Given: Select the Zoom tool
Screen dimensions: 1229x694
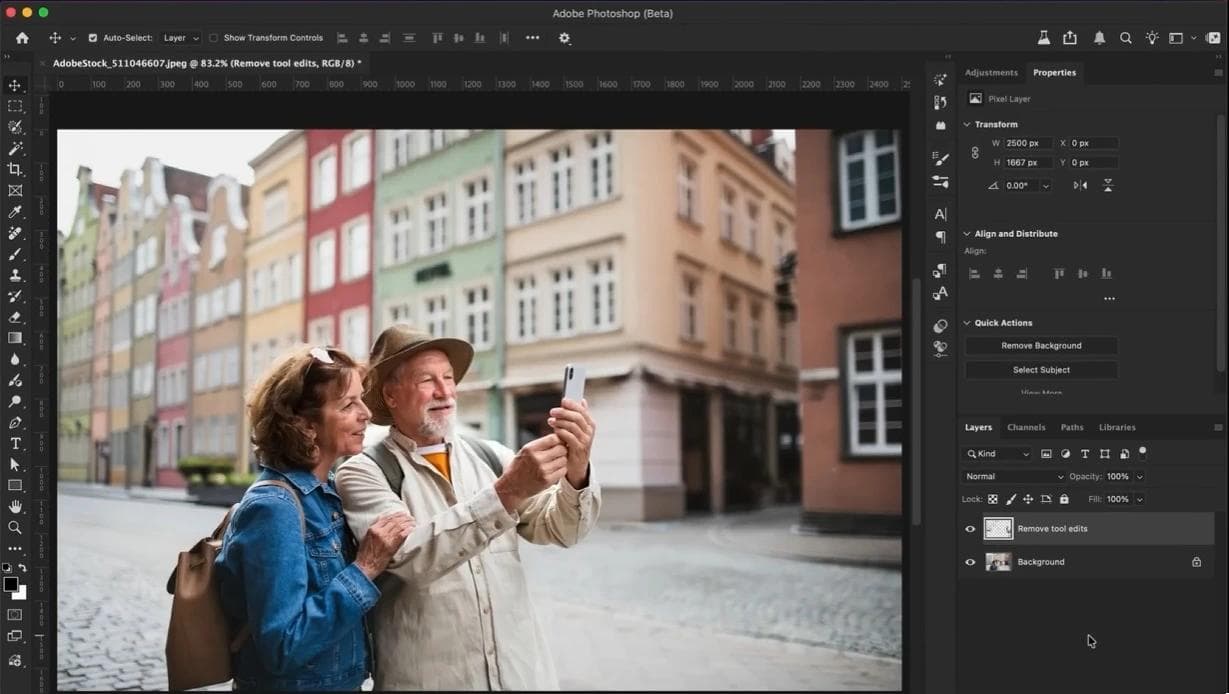Looking at the screenshot, I should (15, 527).
